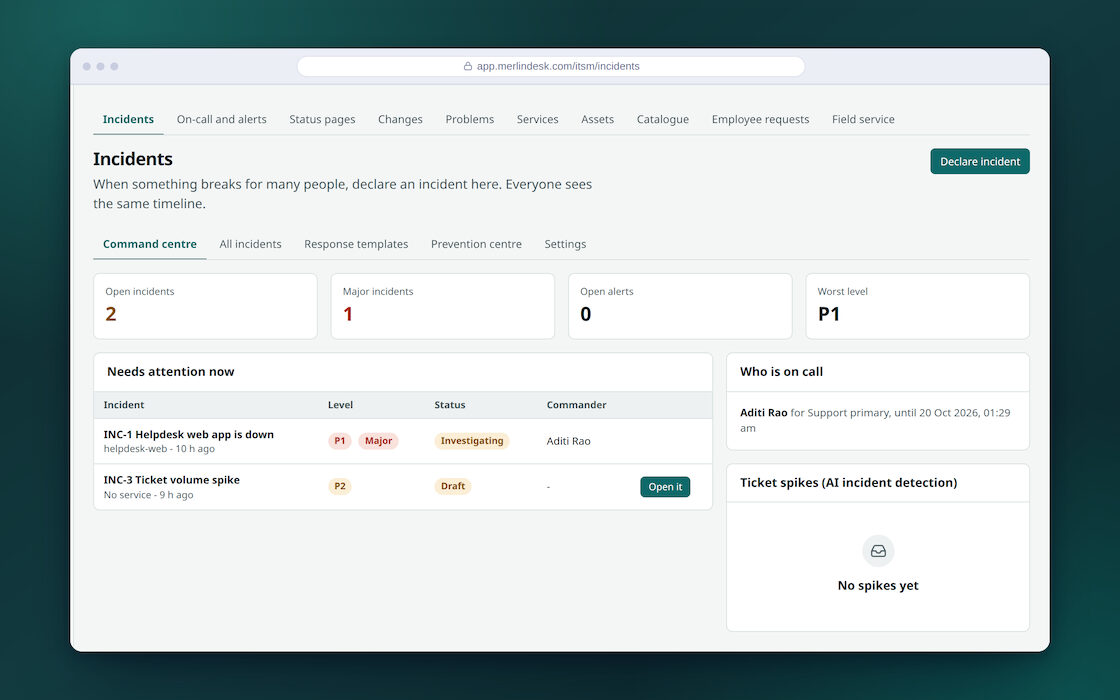The width and height of the screenshot is (1120, 700).
Task: Click the Investigating status badge
Action: [x=471, y=441]
